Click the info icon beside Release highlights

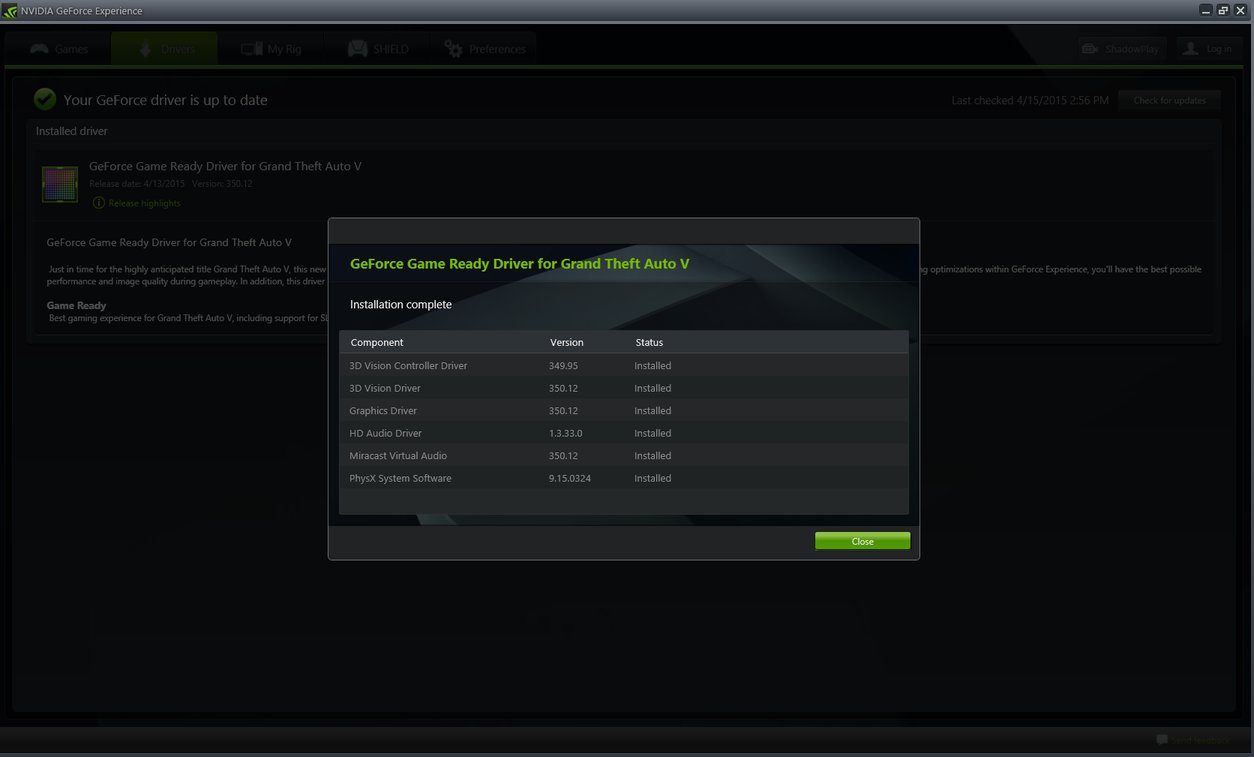[98, 203]
